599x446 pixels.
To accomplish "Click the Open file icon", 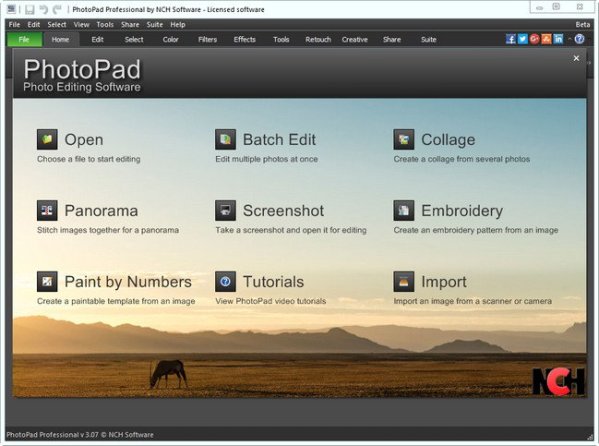I will [x=47, y=139].
